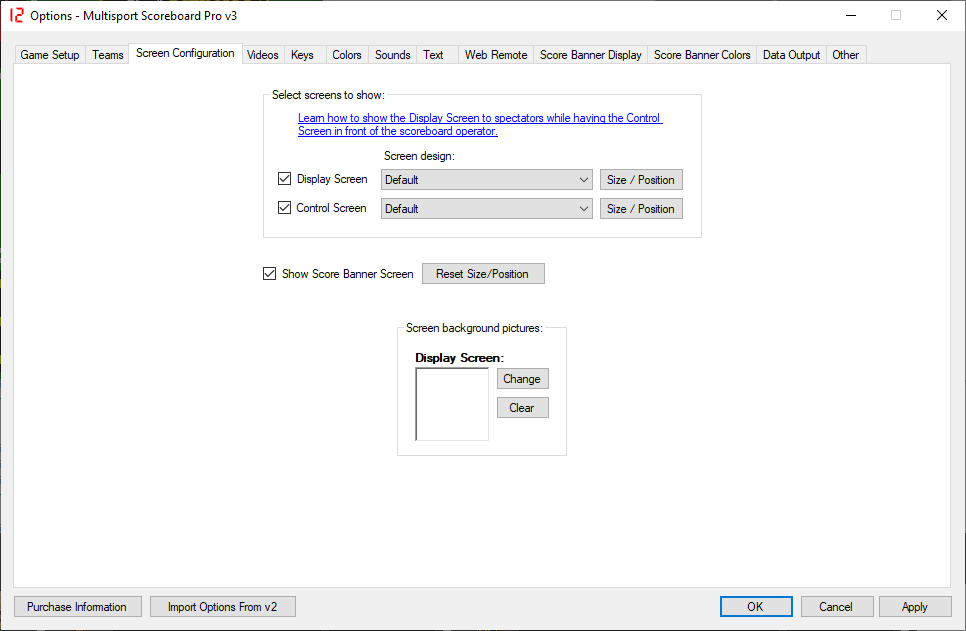Uncheck the Control Screen checkbox
Viewport: 966px width, 631px height.
click(285, 209)
